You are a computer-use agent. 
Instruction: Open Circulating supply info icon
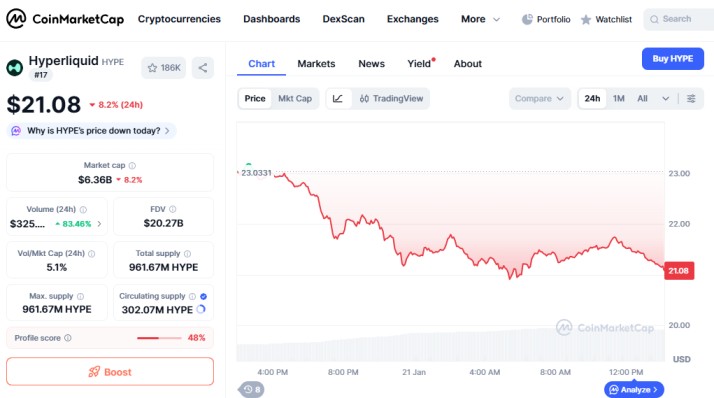(192, 296)
